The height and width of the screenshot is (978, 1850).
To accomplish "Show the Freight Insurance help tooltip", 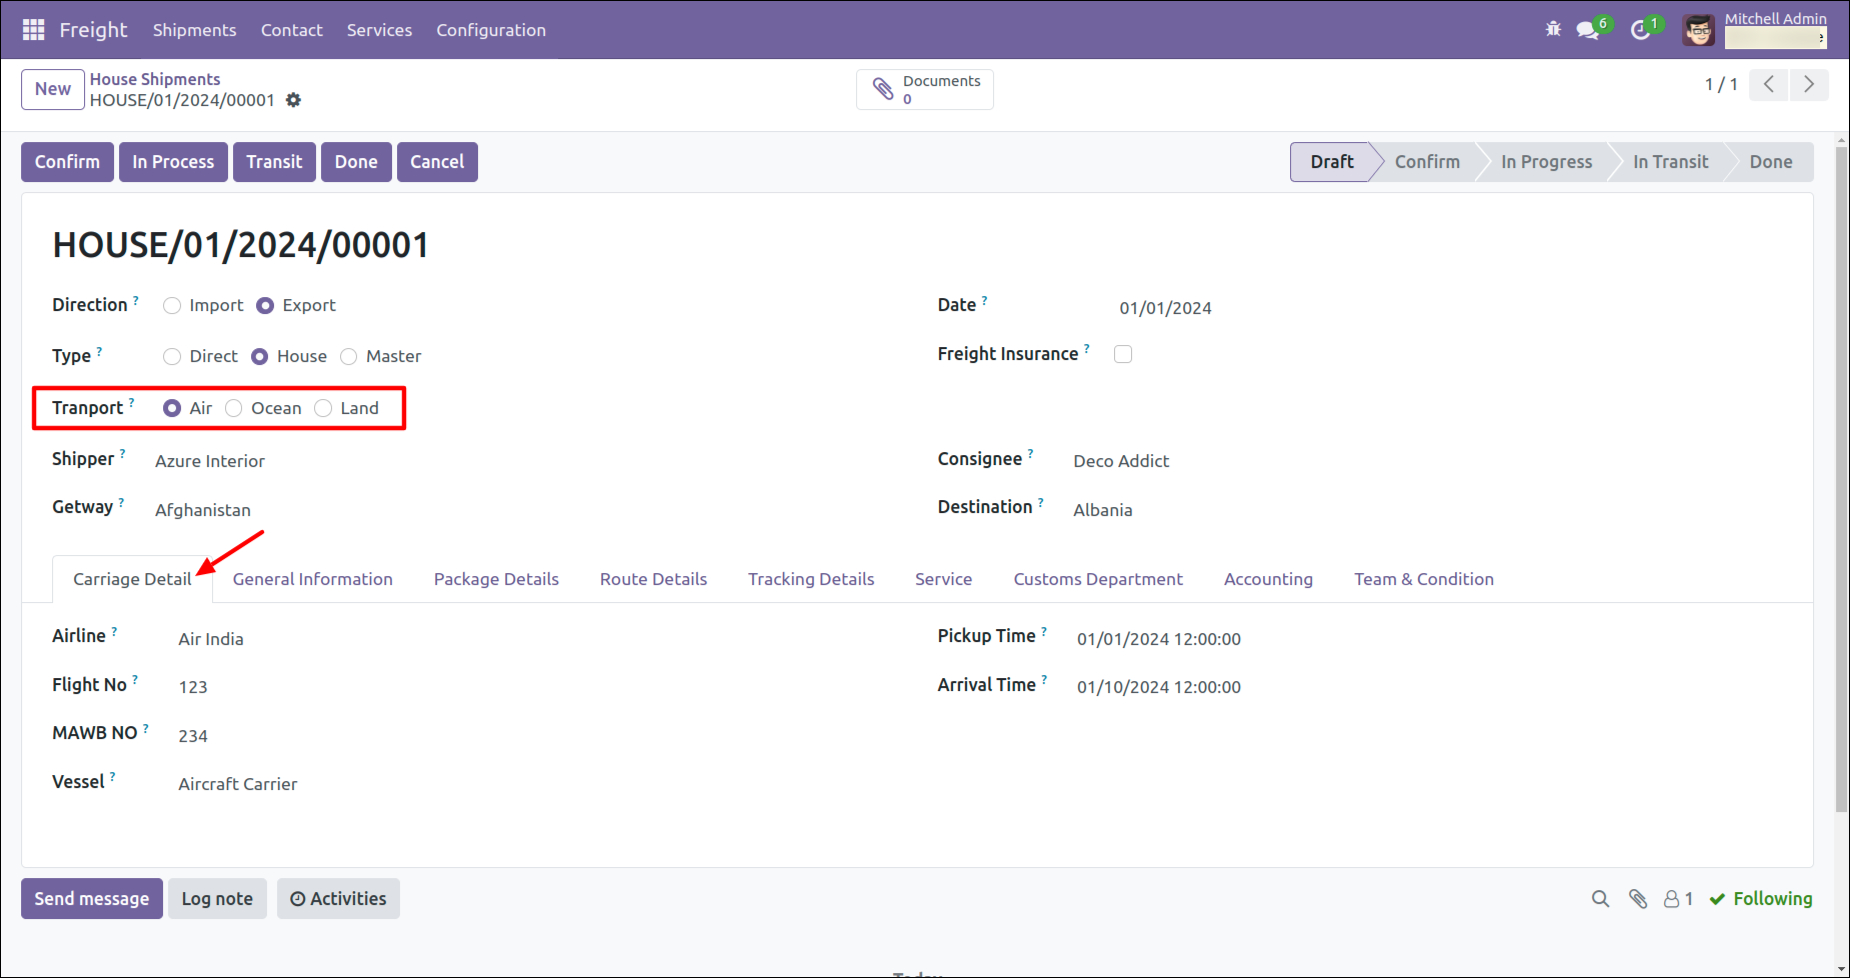I will 1087,348.
